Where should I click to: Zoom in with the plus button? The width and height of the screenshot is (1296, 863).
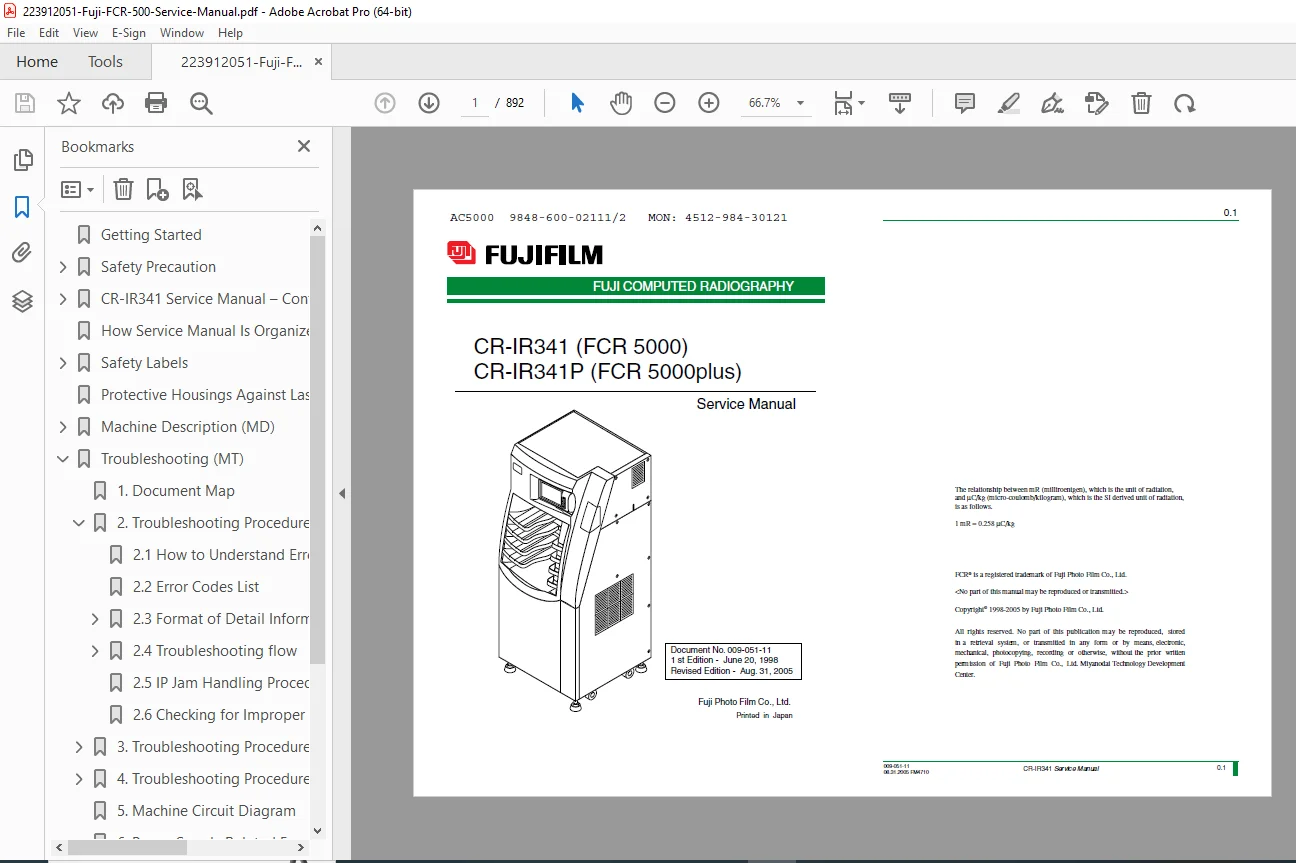[x=709, y=103]
